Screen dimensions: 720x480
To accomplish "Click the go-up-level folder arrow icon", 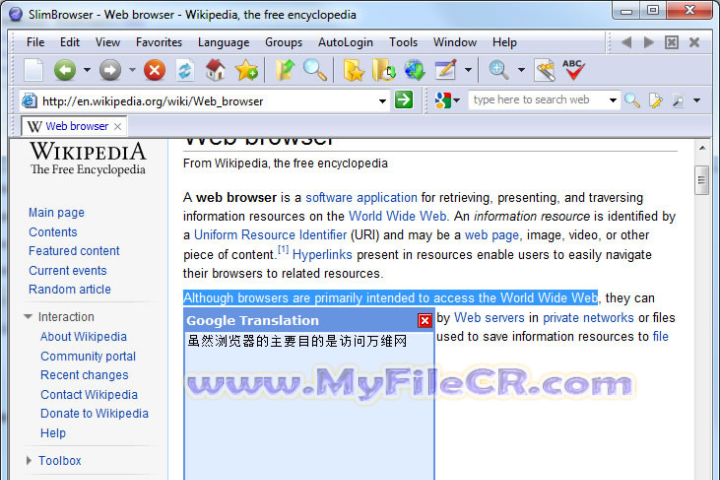I will click(285, 70).
